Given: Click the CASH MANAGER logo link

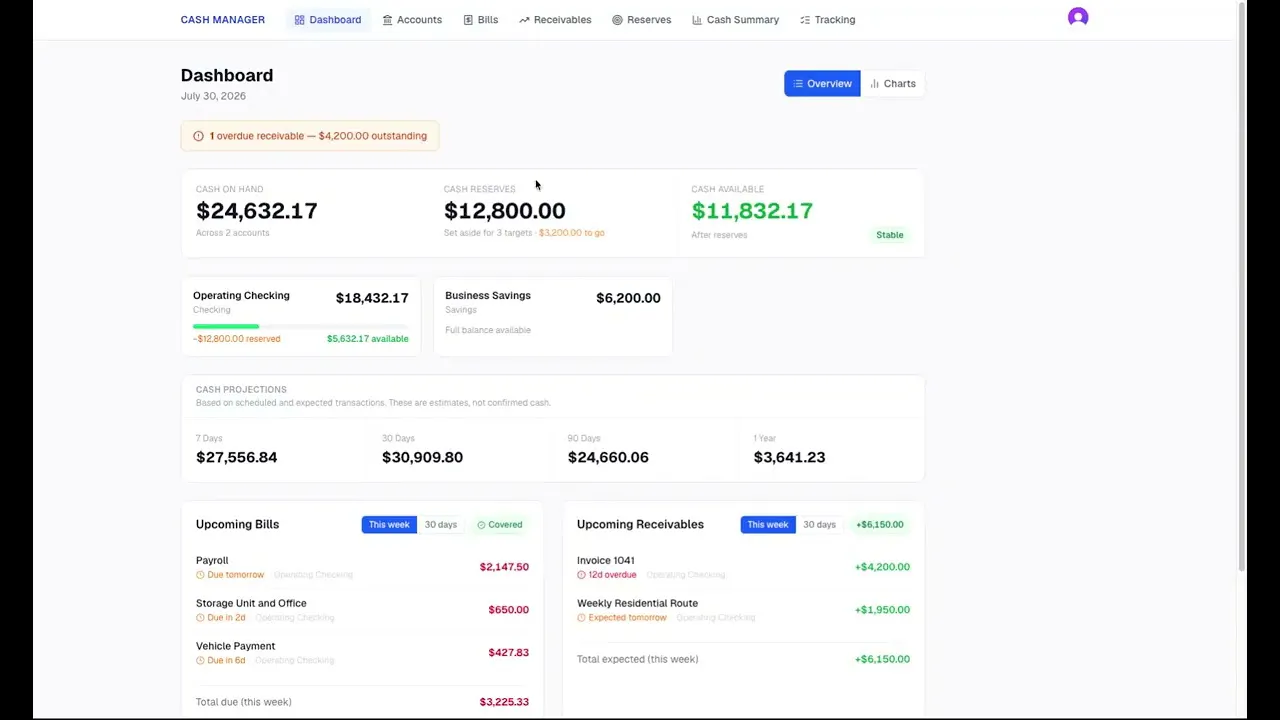Looking at the screenshot, I should click(223, 20).
